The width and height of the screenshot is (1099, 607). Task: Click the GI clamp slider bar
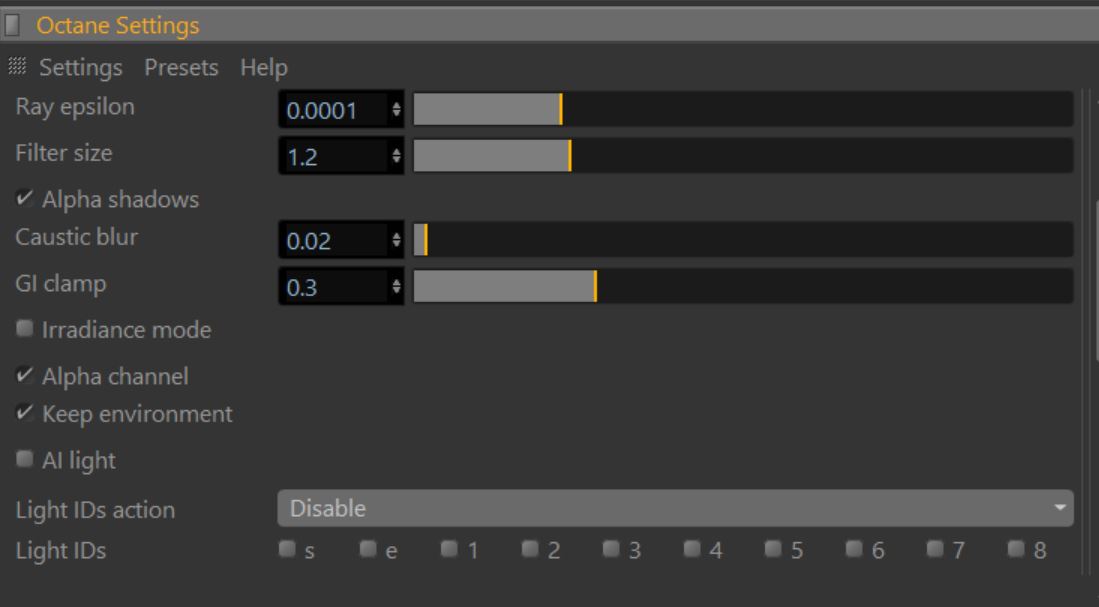742,286
